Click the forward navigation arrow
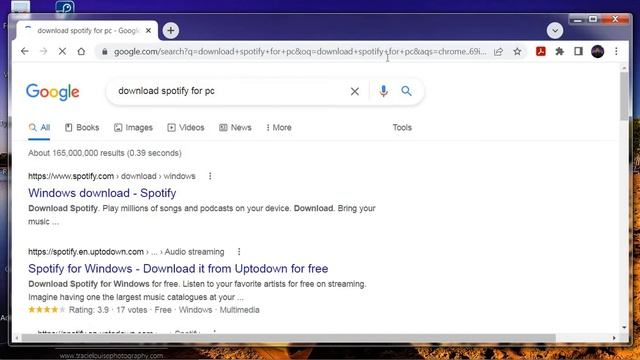Image resolution: width=640 pixels, height=360 pixels. point(44,51)
